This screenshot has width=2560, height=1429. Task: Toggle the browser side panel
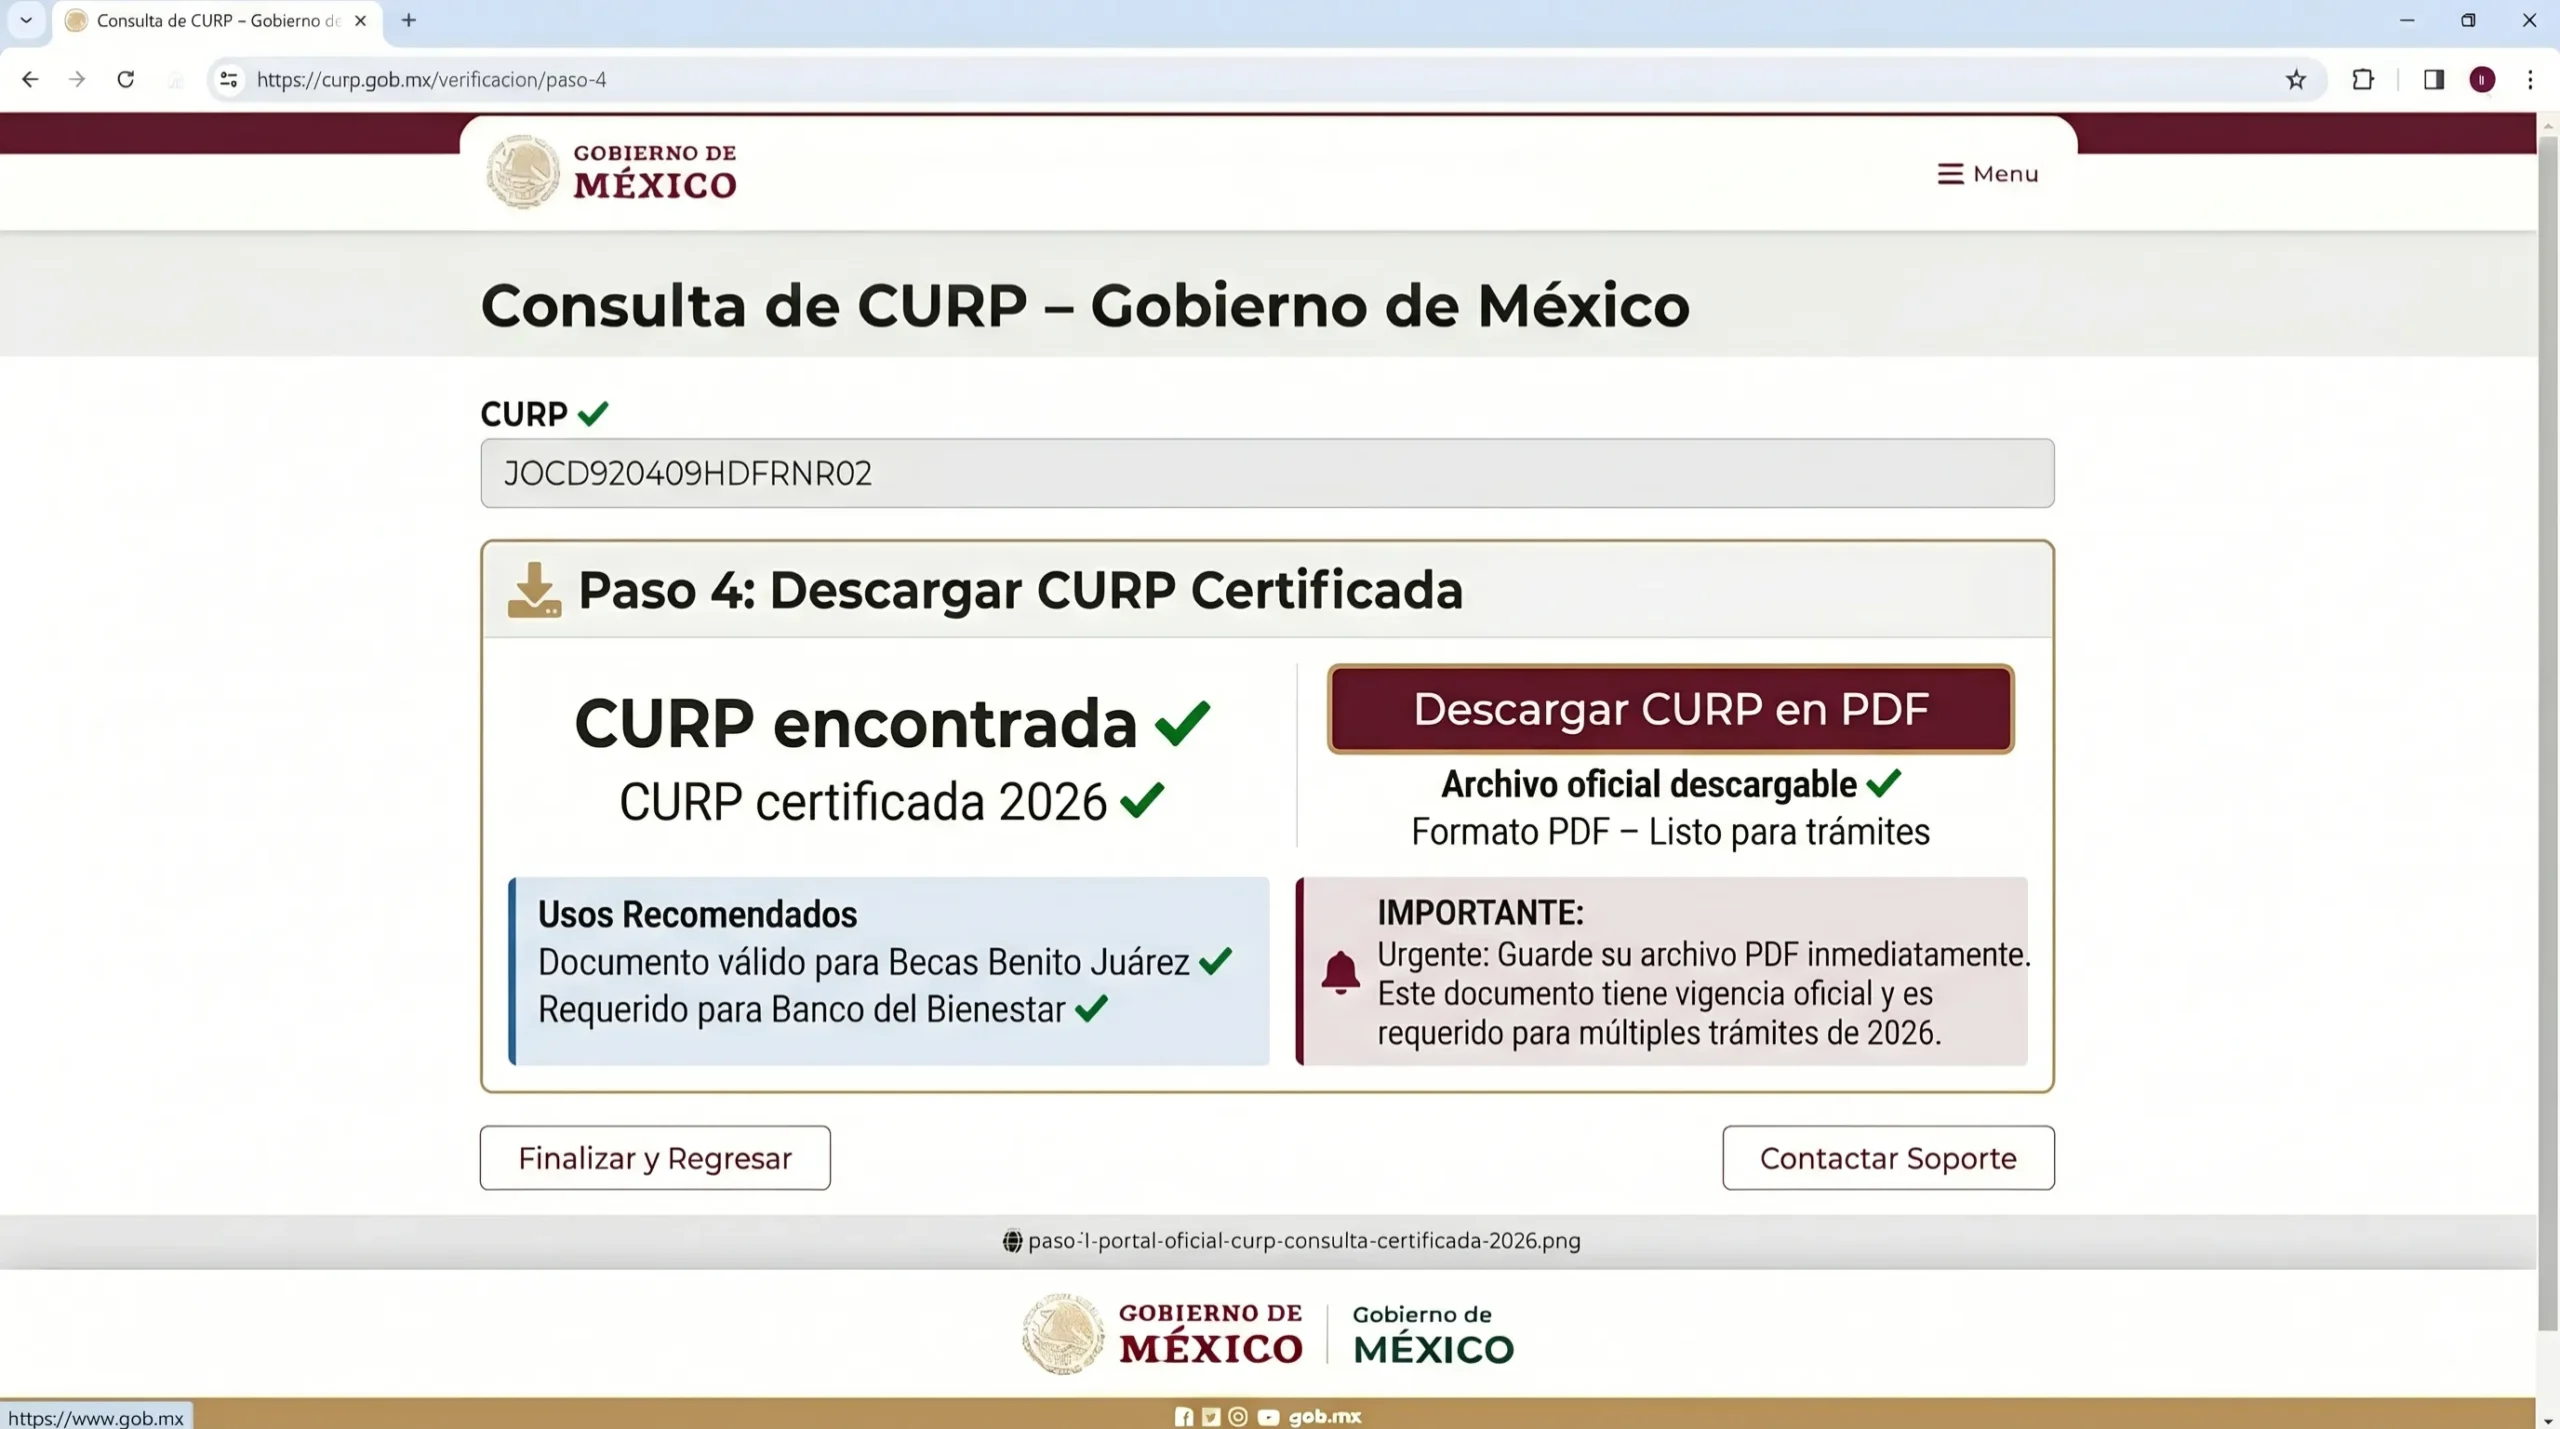pyautogui.click(x=2434, y=79)
